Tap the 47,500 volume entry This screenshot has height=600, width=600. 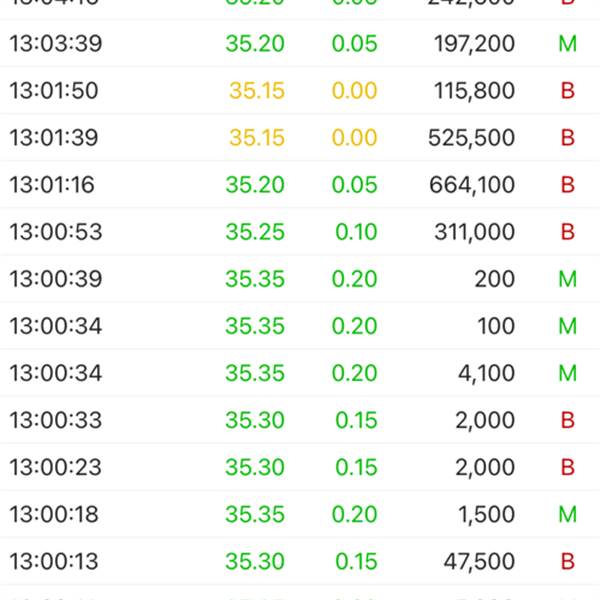[x=479, y=561]
